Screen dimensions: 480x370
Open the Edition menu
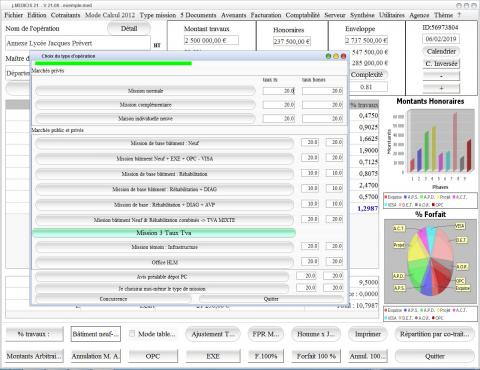pos(37,15)
